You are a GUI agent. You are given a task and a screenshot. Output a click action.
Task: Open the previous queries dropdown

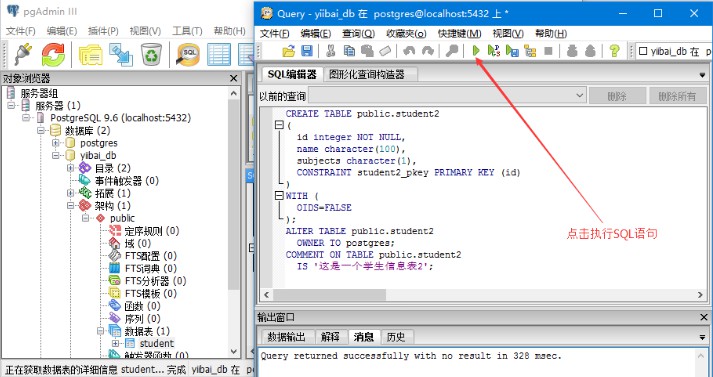point(580,96)
